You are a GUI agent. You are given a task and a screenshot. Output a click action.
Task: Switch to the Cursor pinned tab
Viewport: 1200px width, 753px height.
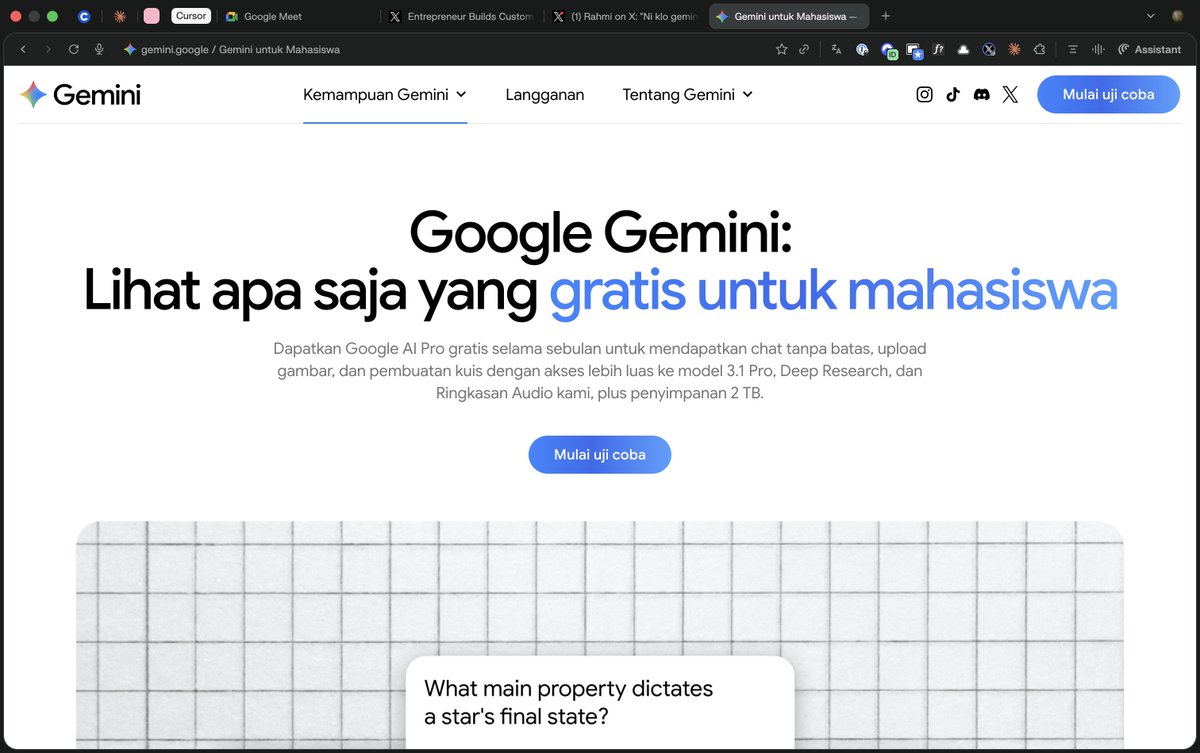click(191, 16)
